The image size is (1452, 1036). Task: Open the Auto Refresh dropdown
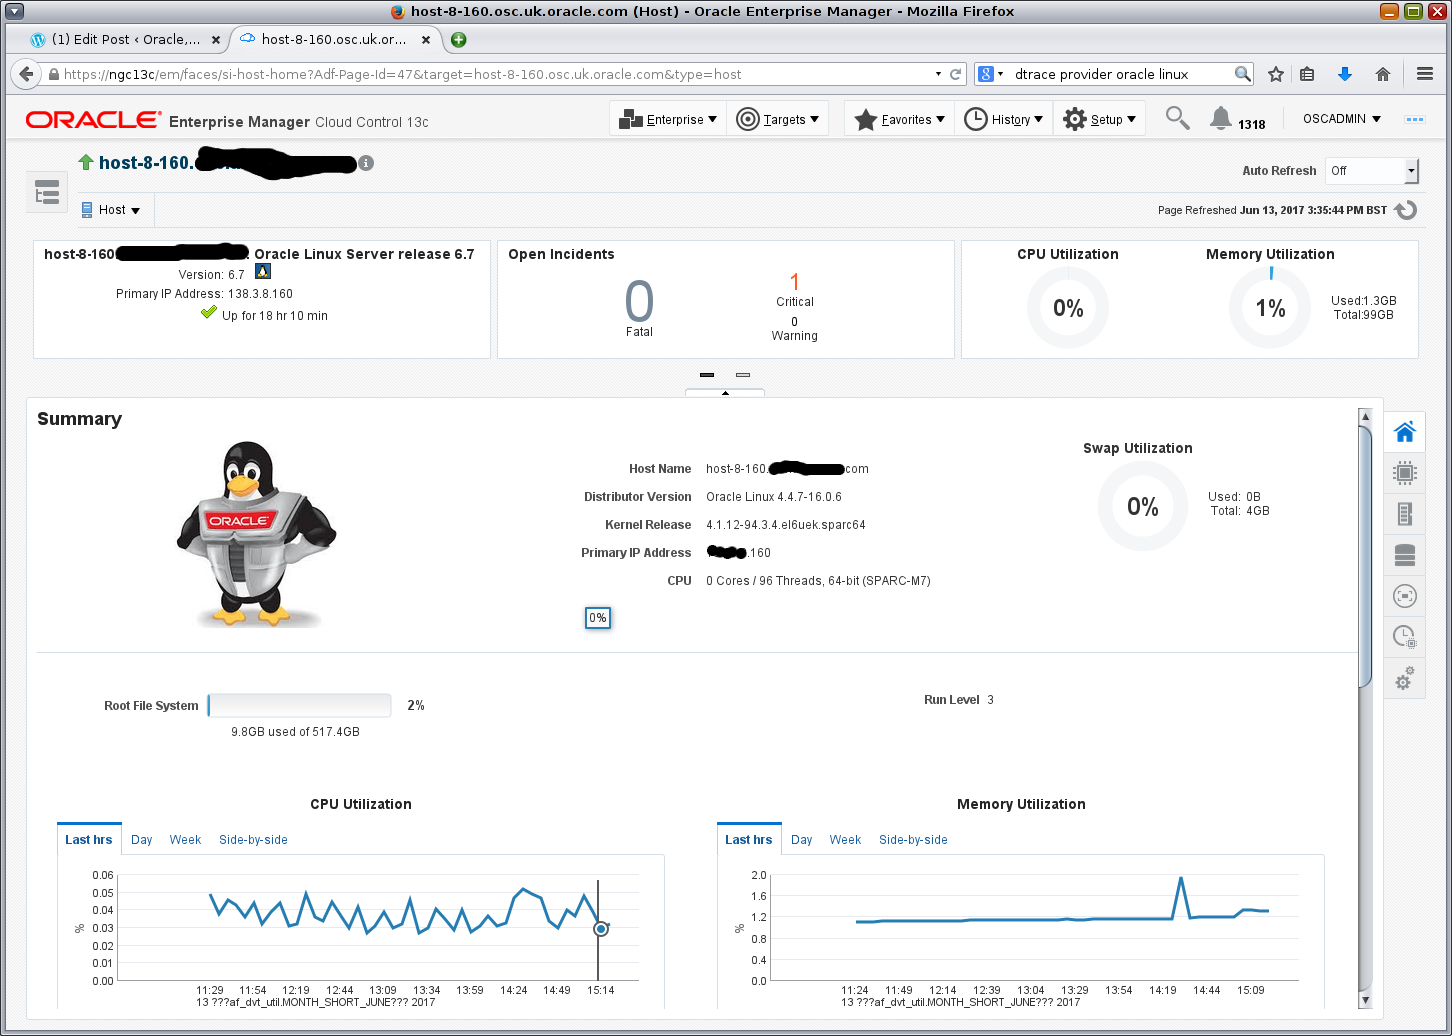(x=1371, y=171)
